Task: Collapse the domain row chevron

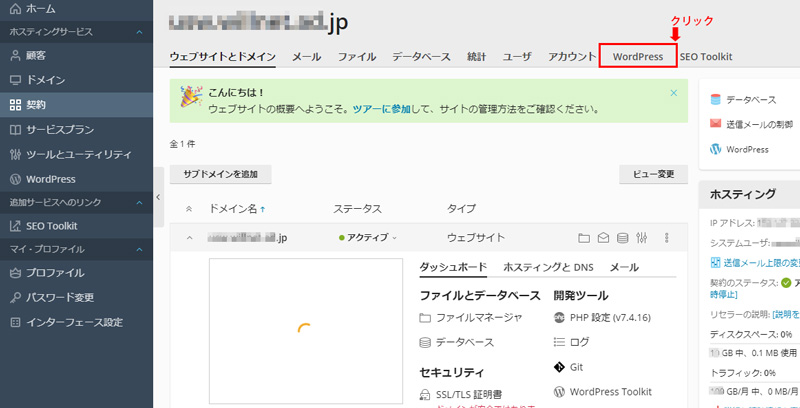Action: [x=189, y=238]
